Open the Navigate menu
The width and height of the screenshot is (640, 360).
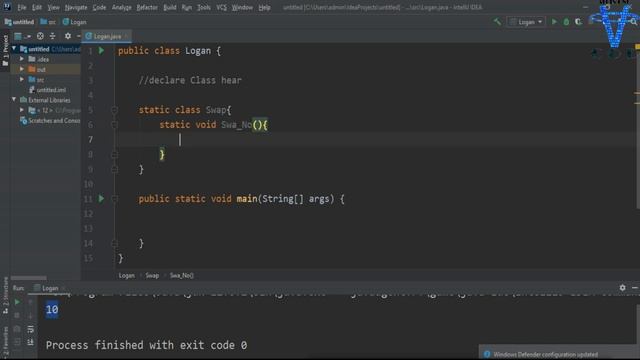(x=76, y=7)
